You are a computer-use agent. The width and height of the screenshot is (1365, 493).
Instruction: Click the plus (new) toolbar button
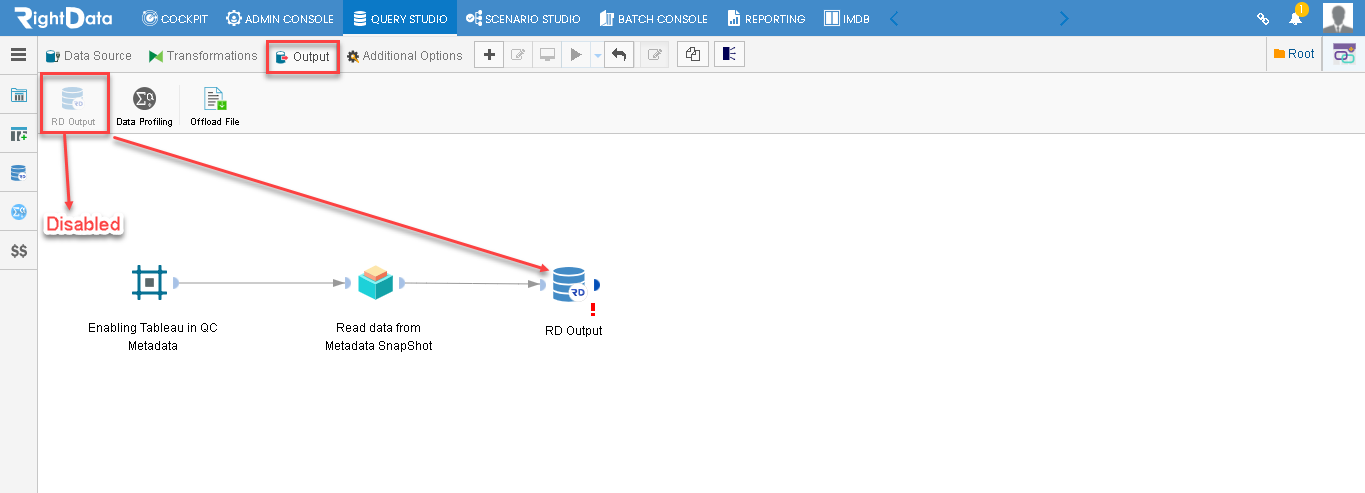click(x=488, y=55)
